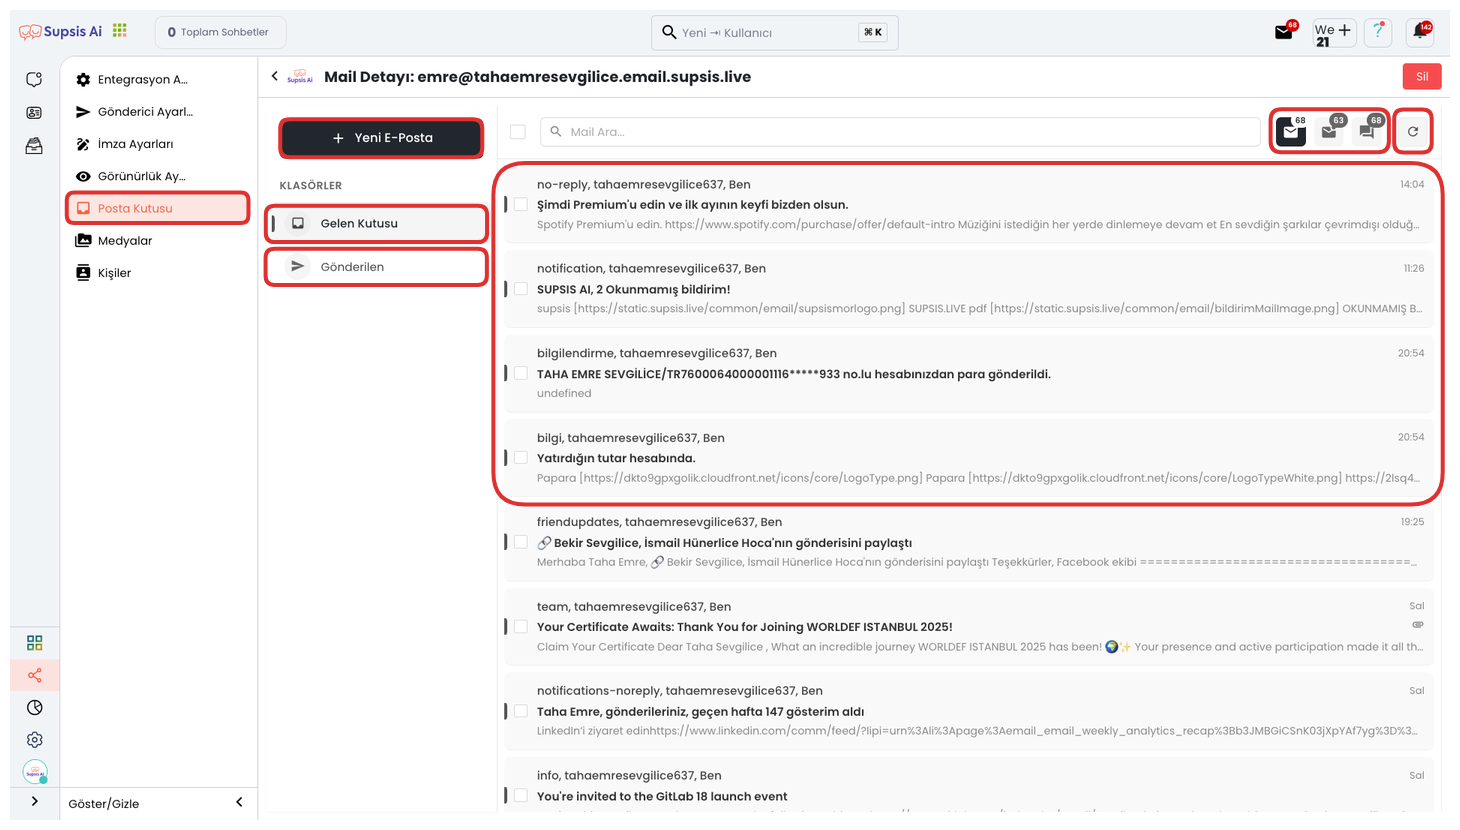Click the back arrow beside Mail Detayı
Viewport: 1460px width, 830px height.
274,76
